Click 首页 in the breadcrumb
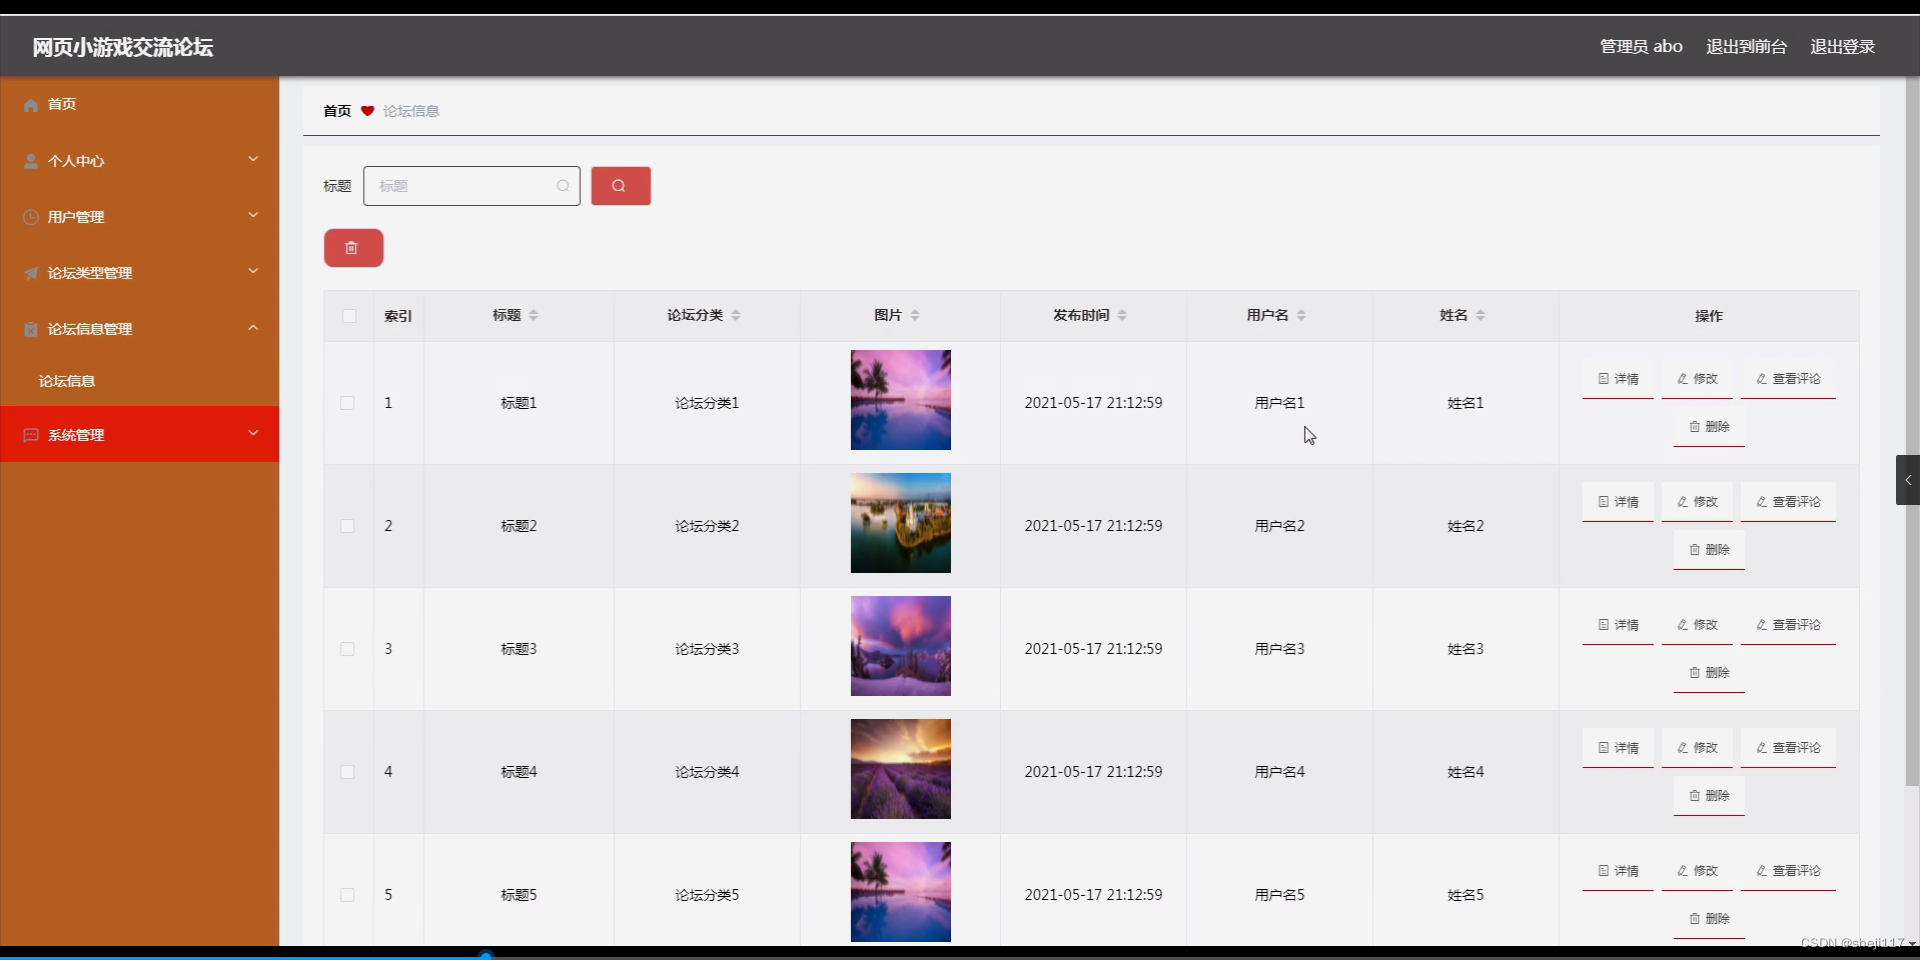 (337, 111)
